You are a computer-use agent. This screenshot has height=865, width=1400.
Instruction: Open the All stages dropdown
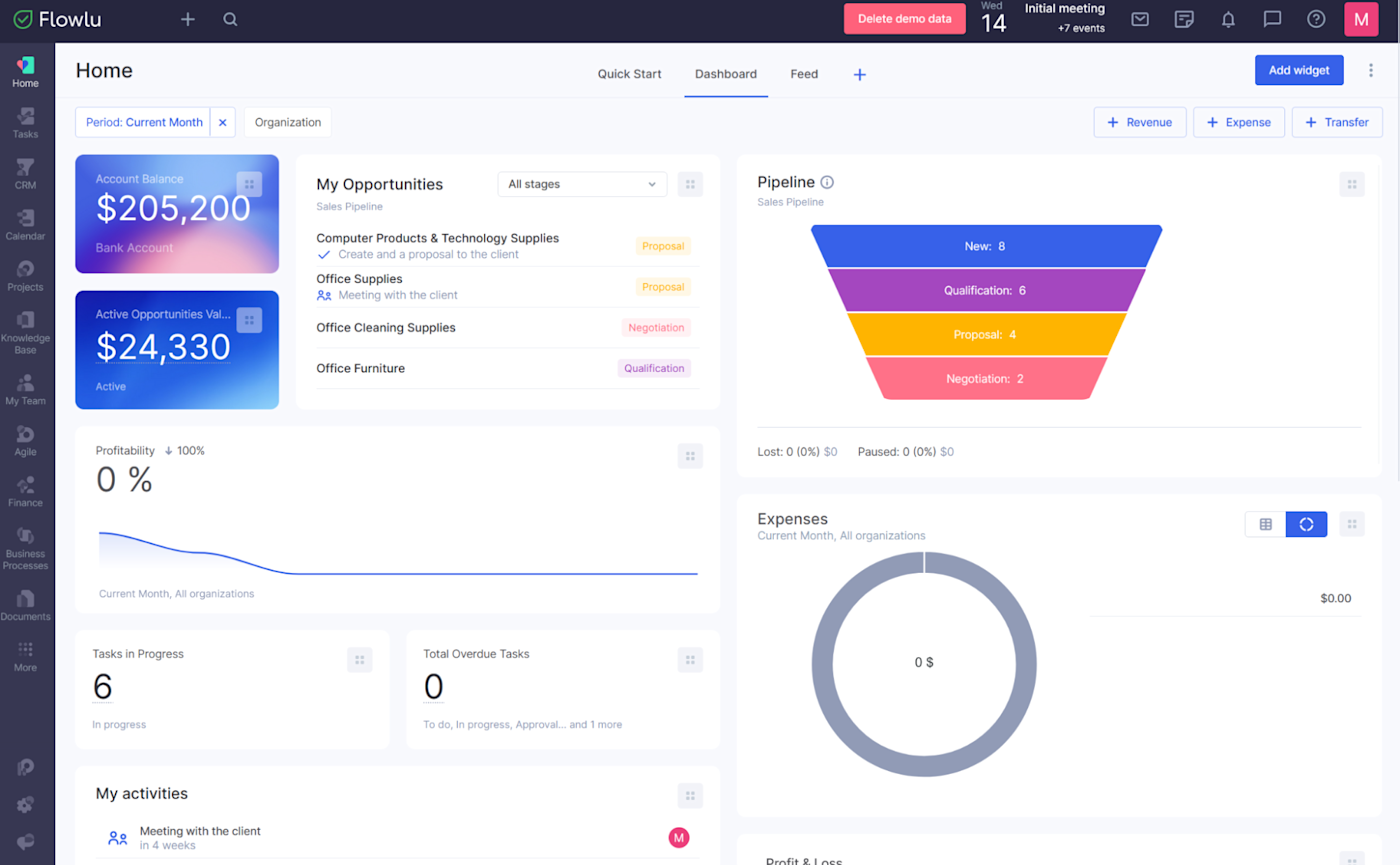pyautogui.click(x=582, y=184)
